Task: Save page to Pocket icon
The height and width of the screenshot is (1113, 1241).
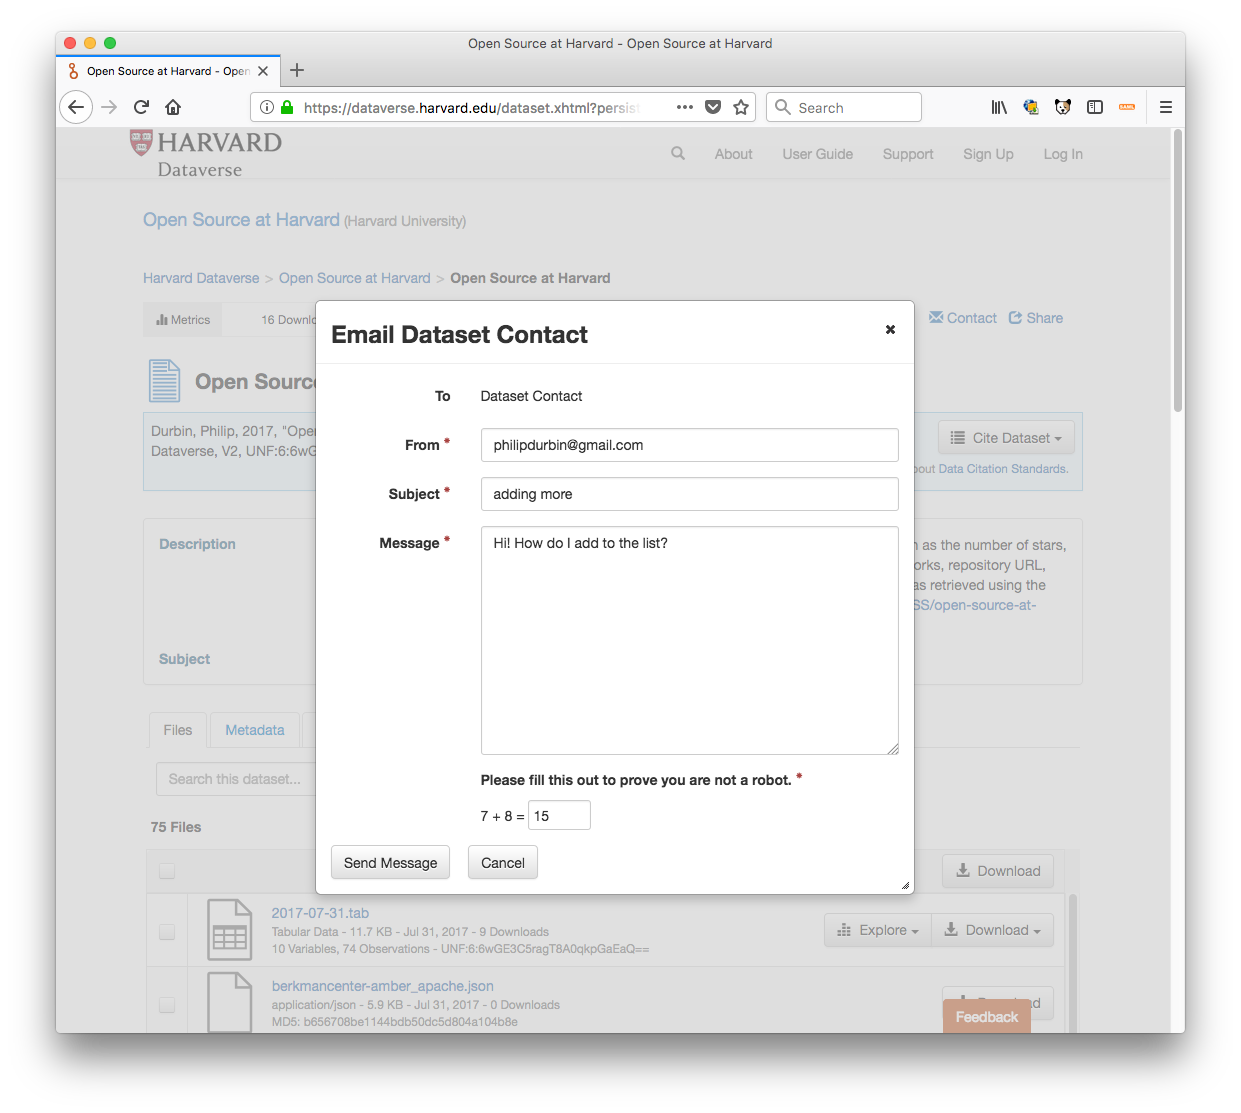Action: pyautogui.click(x=713, y=107)
